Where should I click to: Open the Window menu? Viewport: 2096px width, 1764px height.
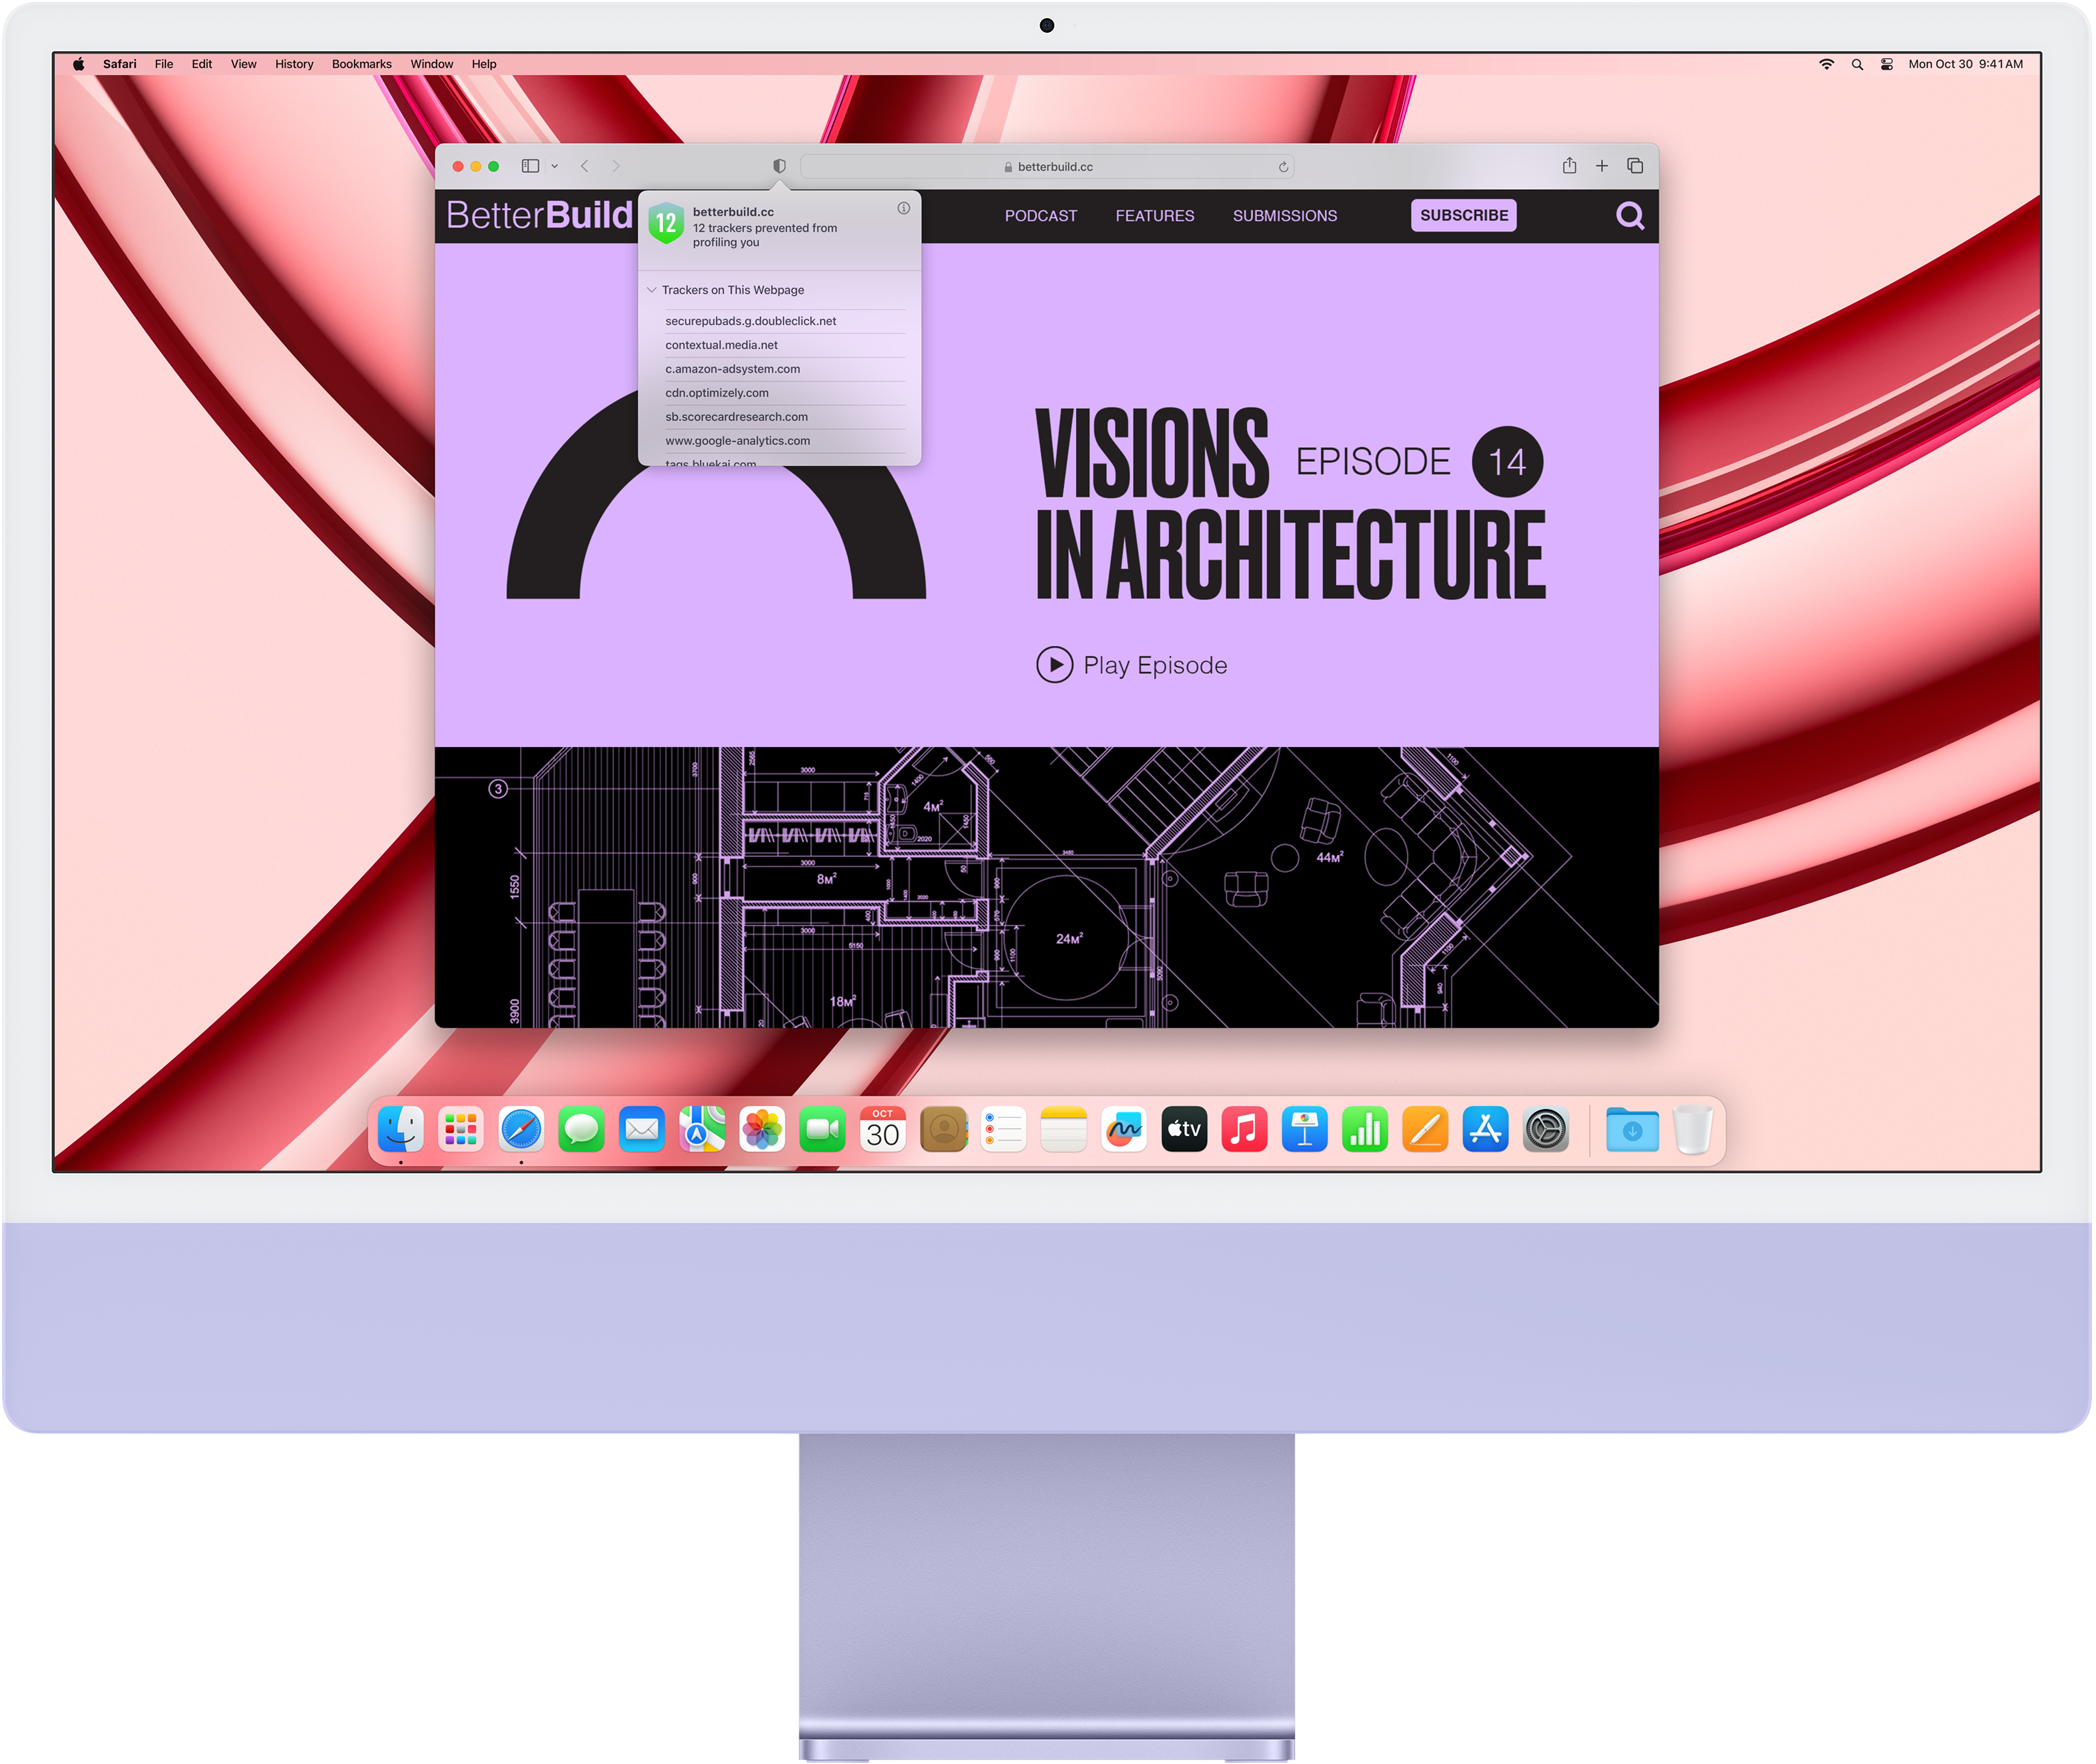432,64
